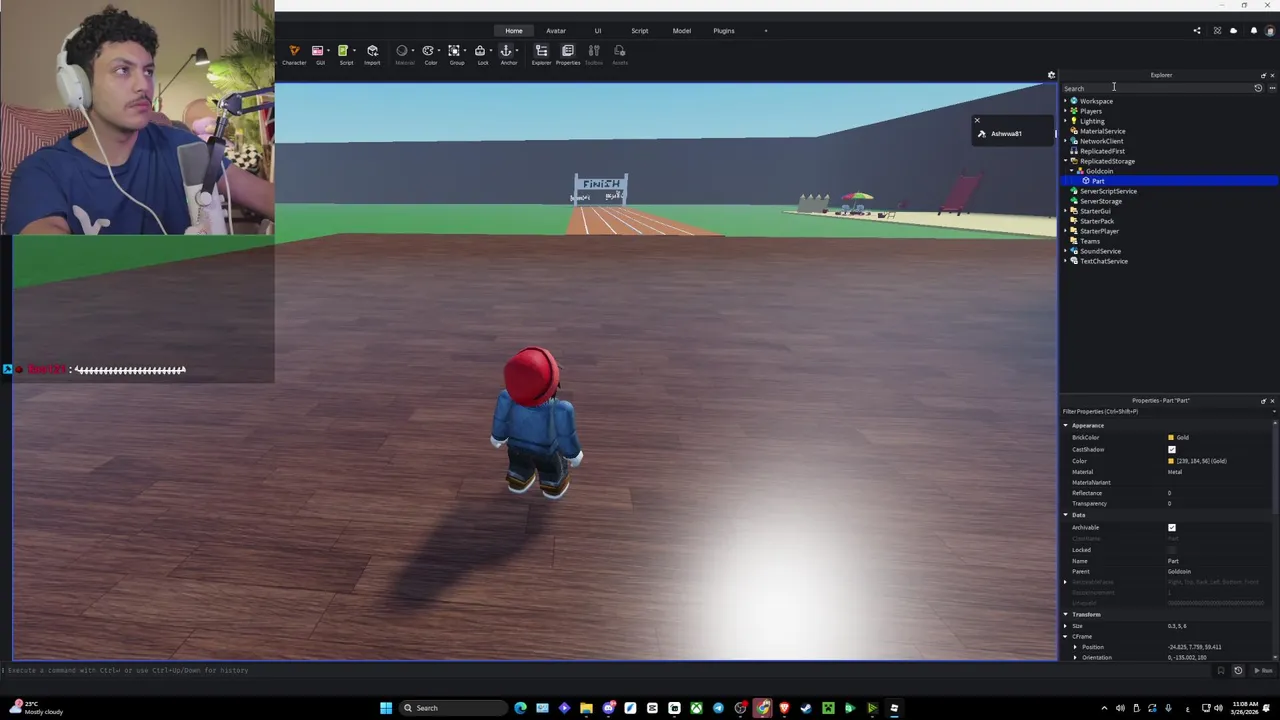This screenshot has width=1280, height=720.
Task: Collapse the Appearance properties section
Action: click(1066, 426)
